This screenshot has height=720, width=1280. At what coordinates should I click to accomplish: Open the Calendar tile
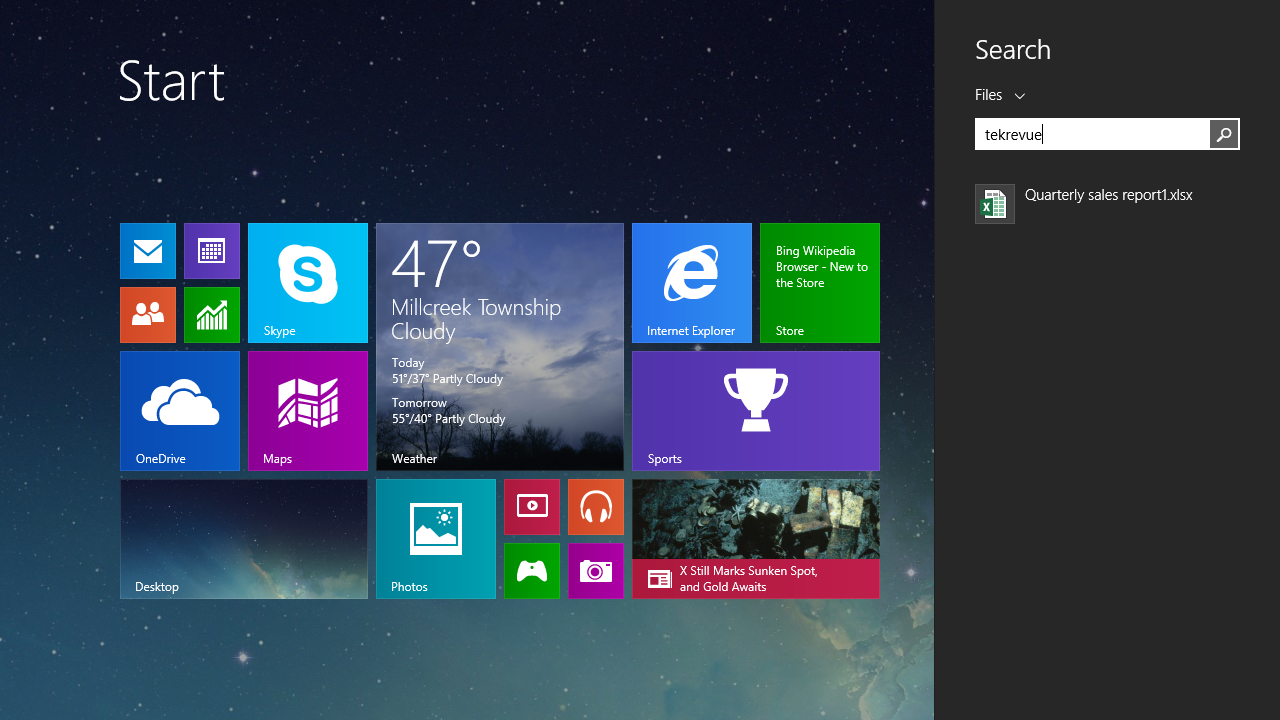pos(212,251)
